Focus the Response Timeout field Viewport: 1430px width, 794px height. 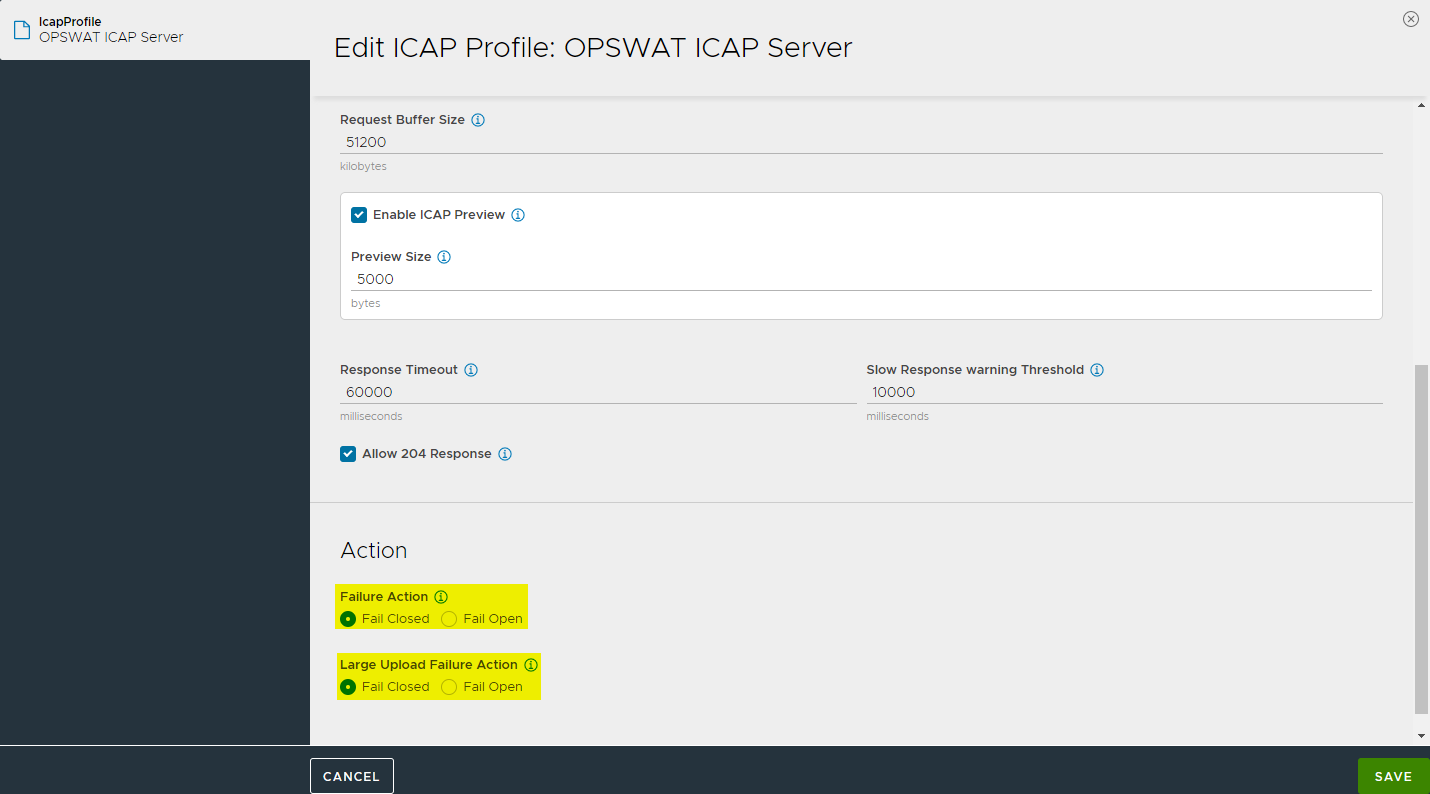(598, 392)
